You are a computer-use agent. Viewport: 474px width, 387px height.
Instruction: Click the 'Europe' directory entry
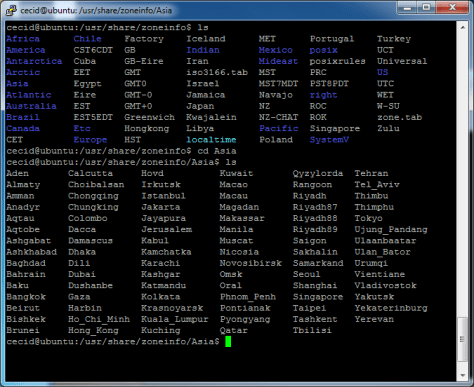pos(90,140)
